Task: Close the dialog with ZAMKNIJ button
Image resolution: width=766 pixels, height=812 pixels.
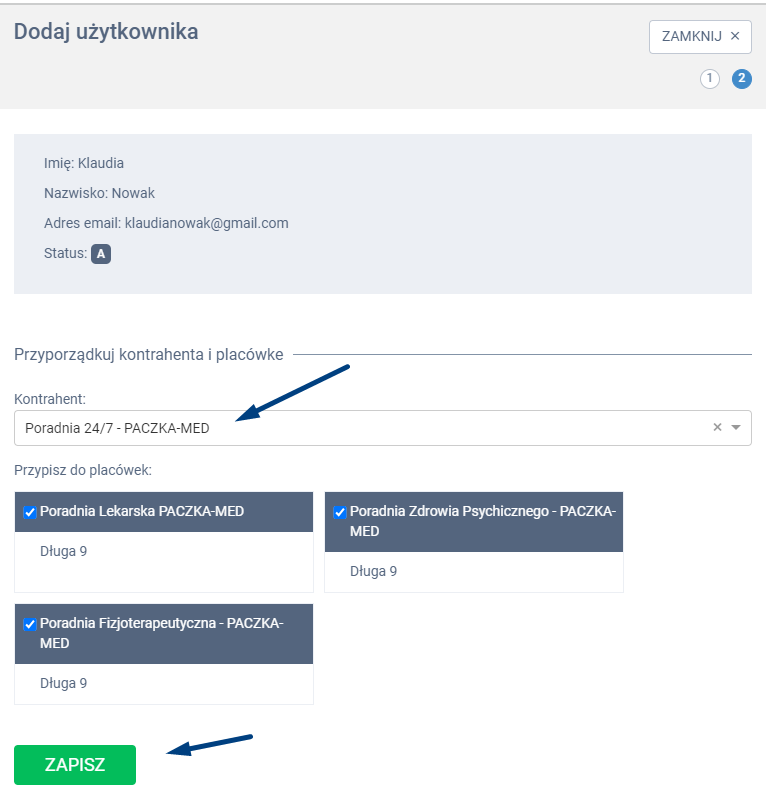Action: pos(700,36)
